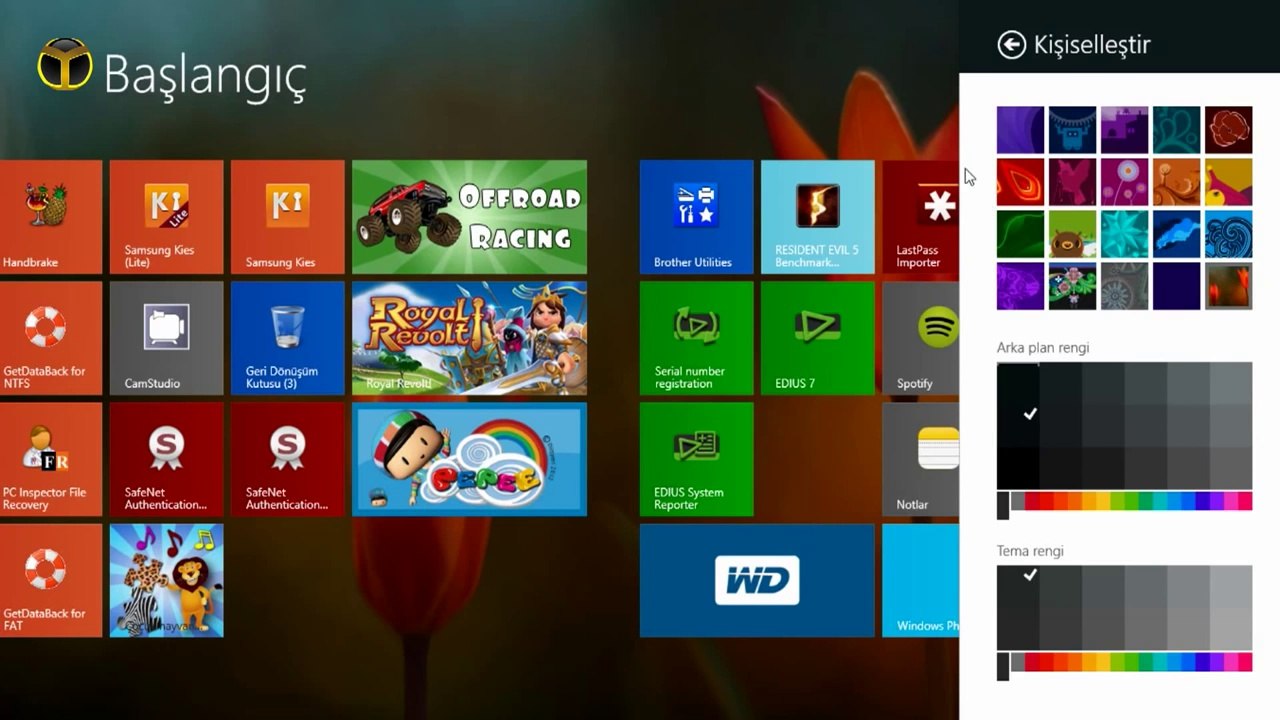Open GetDataBack for NTFS
This screenshot has width=1280, height=720.
coord(51,338)
